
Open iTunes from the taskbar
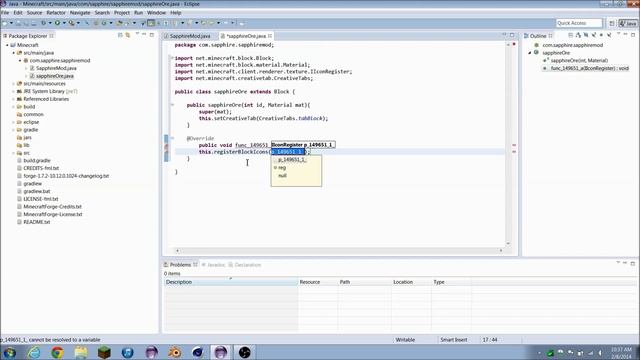coord(128,352)
